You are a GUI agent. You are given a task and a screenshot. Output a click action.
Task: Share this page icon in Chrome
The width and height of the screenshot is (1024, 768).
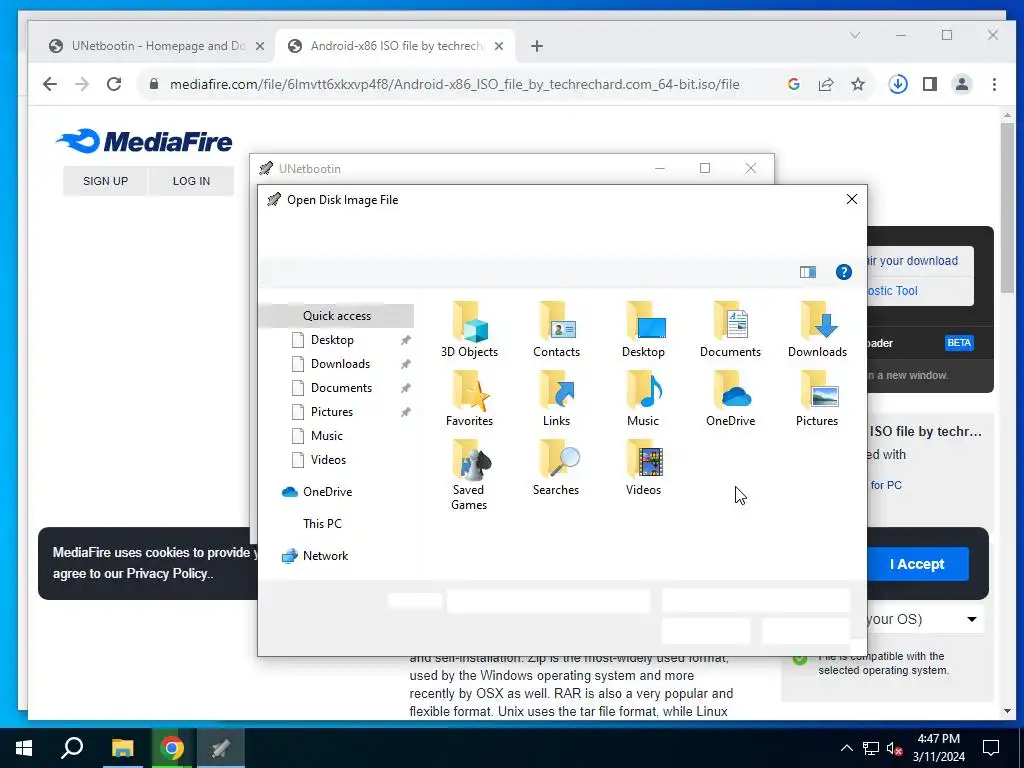click(x=825, y=84)
